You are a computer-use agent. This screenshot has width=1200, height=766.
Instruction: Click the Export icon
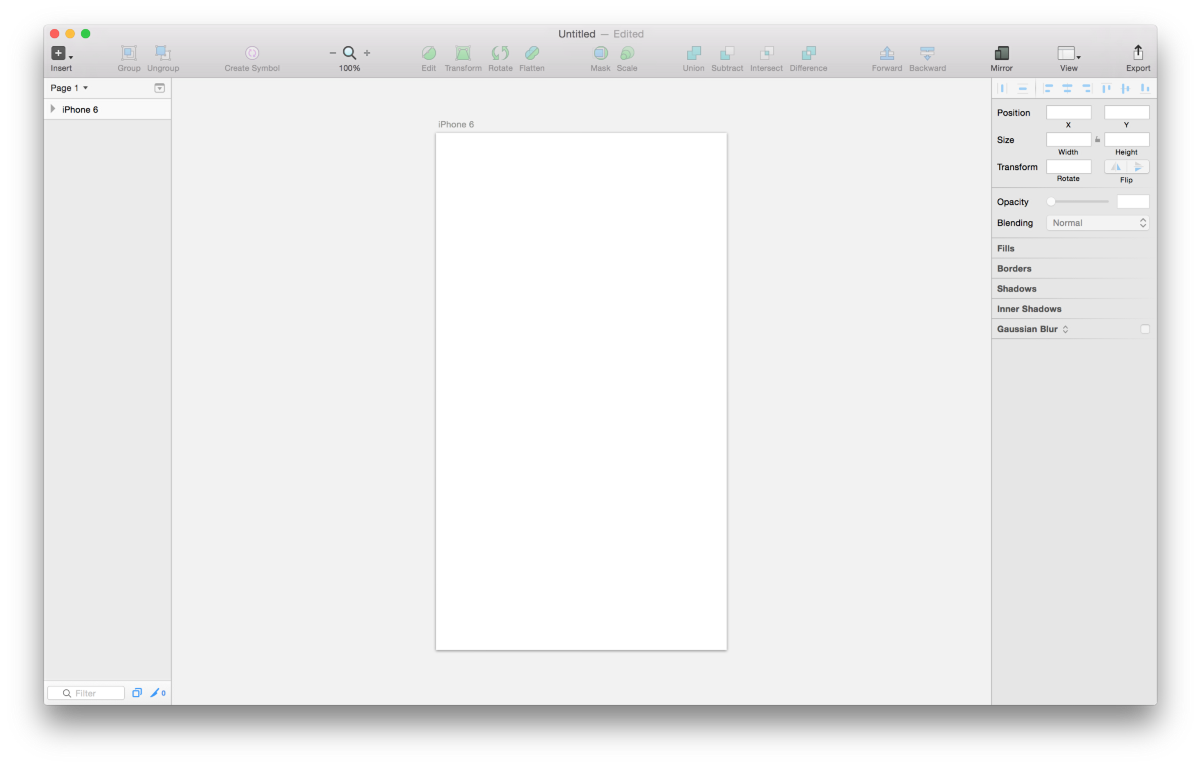coord(1138,52)
